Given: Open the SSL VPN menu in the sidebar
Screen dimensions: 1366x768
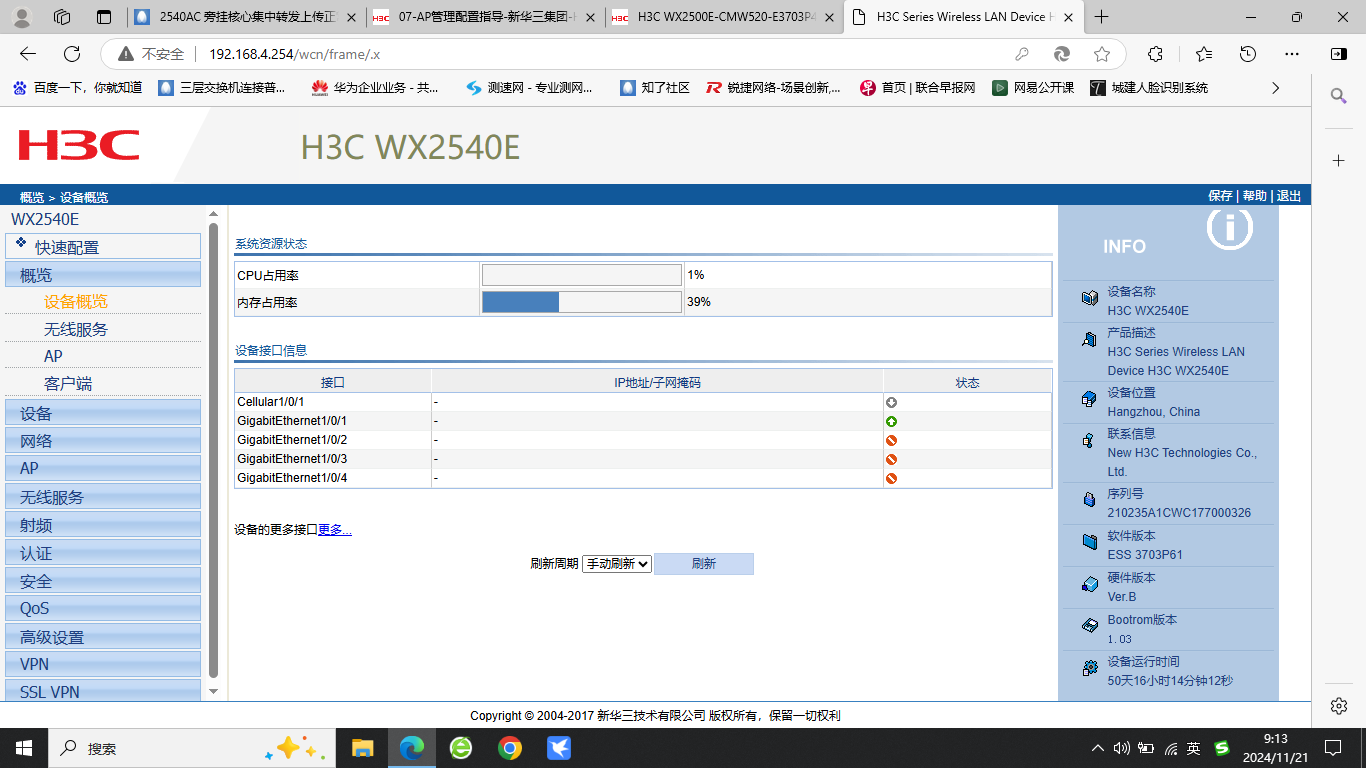Looking at the screenshot, I should (103, 692).
